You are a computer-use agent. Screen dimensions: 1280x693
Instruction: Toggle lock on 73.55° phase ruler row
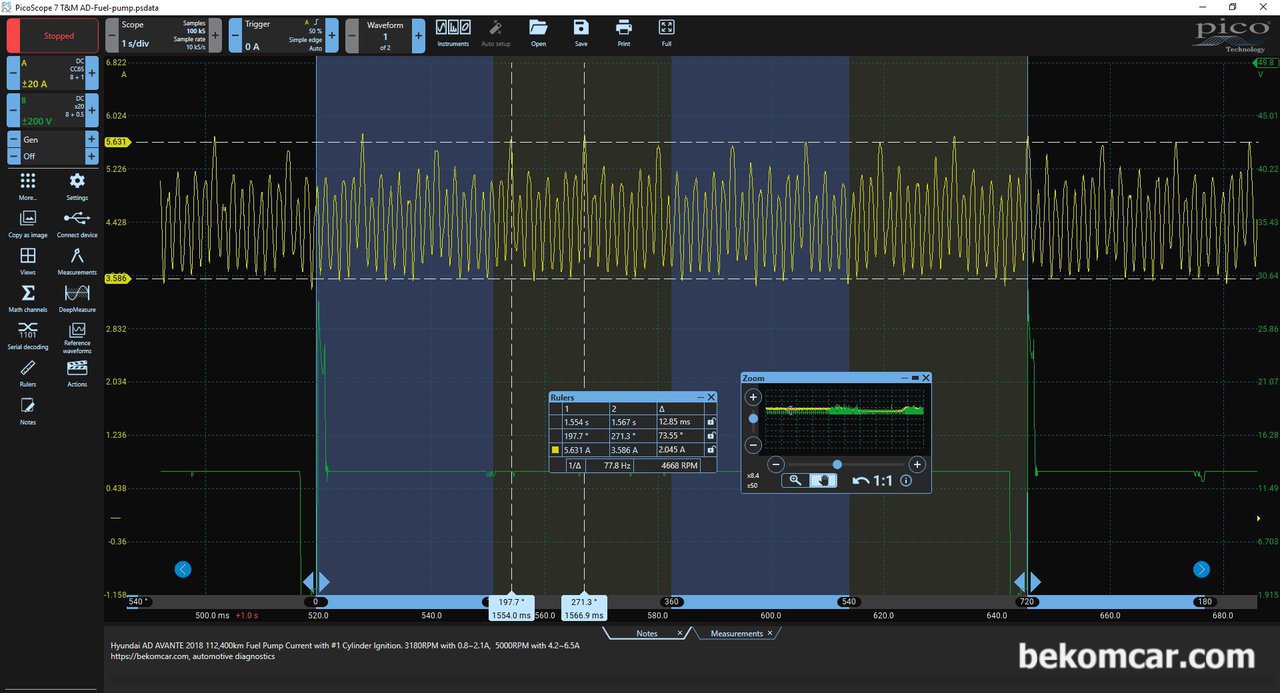click(x=711, y=436)
